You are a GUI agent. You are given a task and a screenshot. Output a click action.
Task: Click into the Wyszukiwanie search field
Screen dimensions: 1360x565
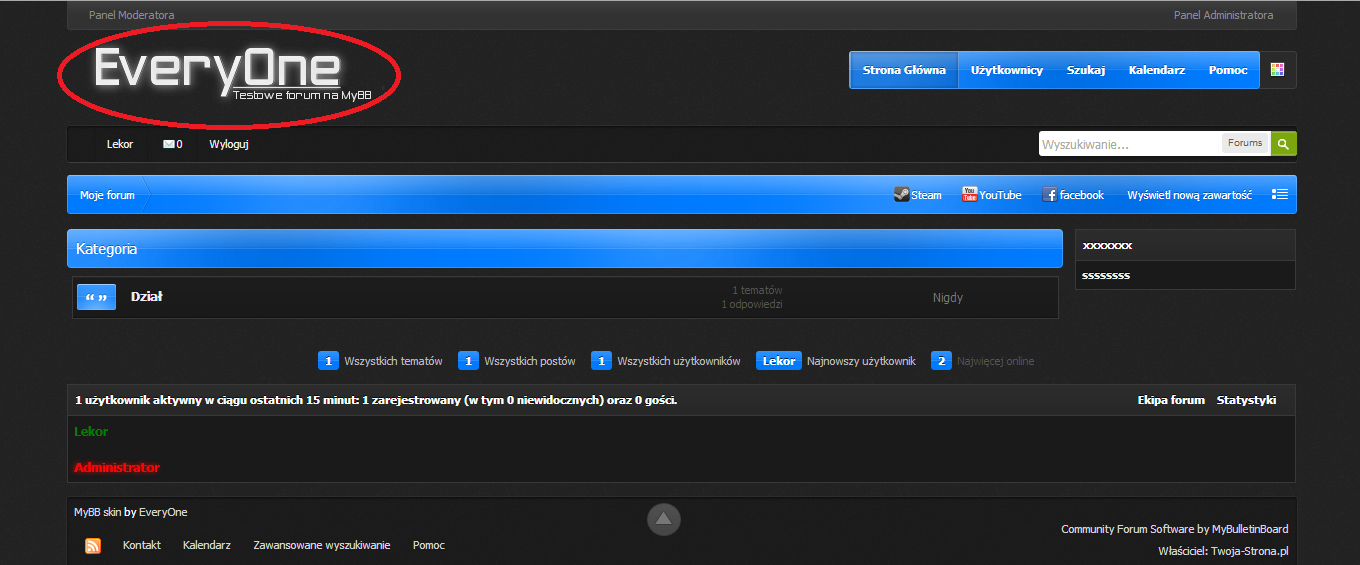[x=1130, y=144]
